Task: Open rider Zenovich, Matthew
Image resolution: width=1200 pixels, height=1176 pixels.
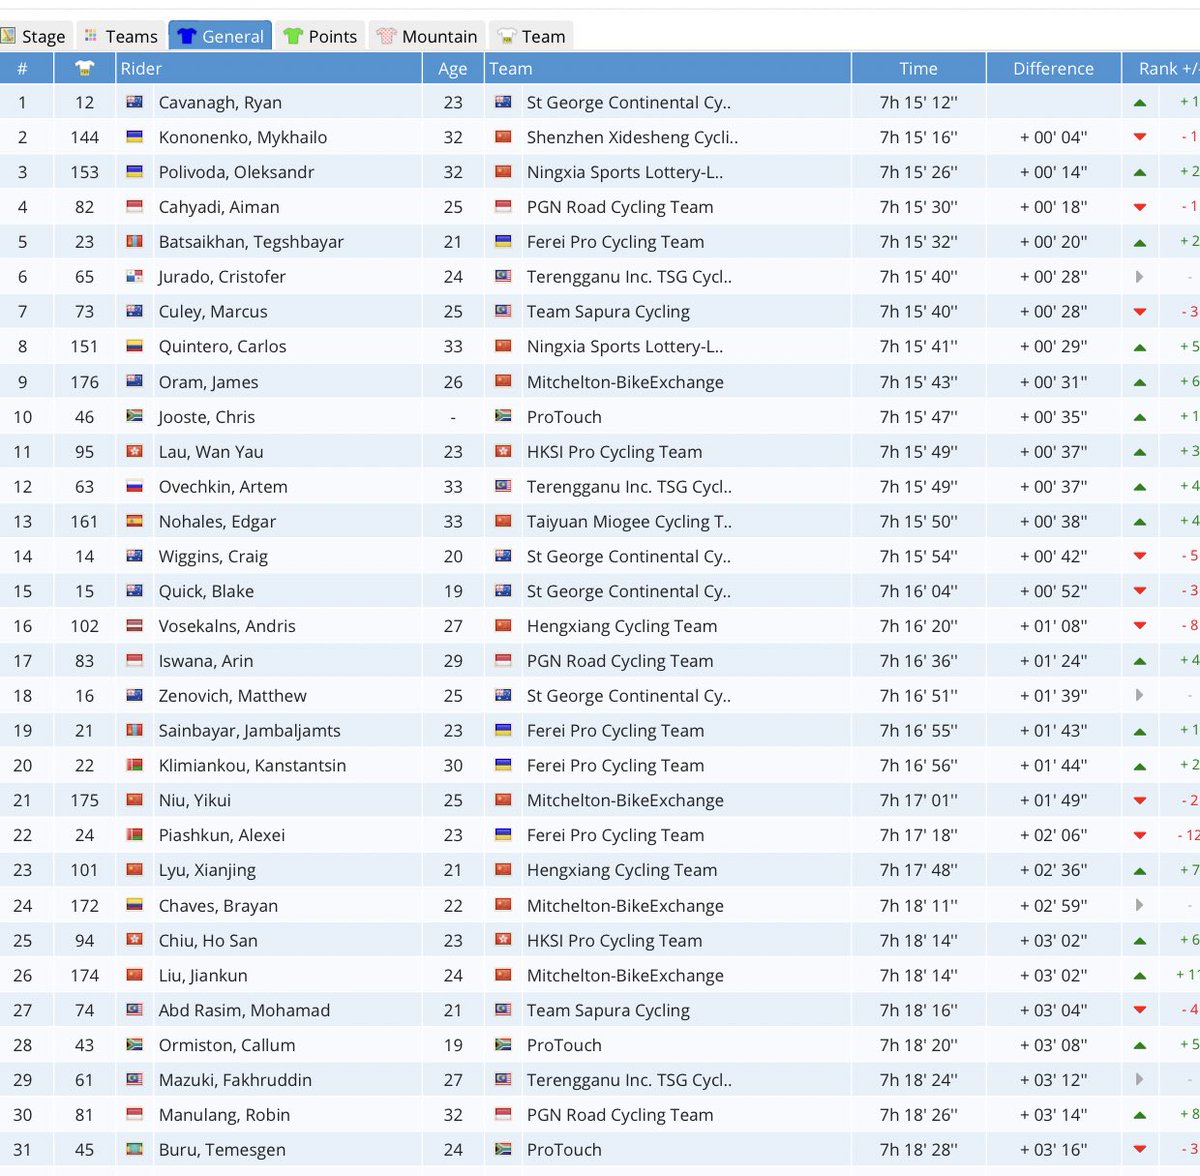Action: pos(232,696)
